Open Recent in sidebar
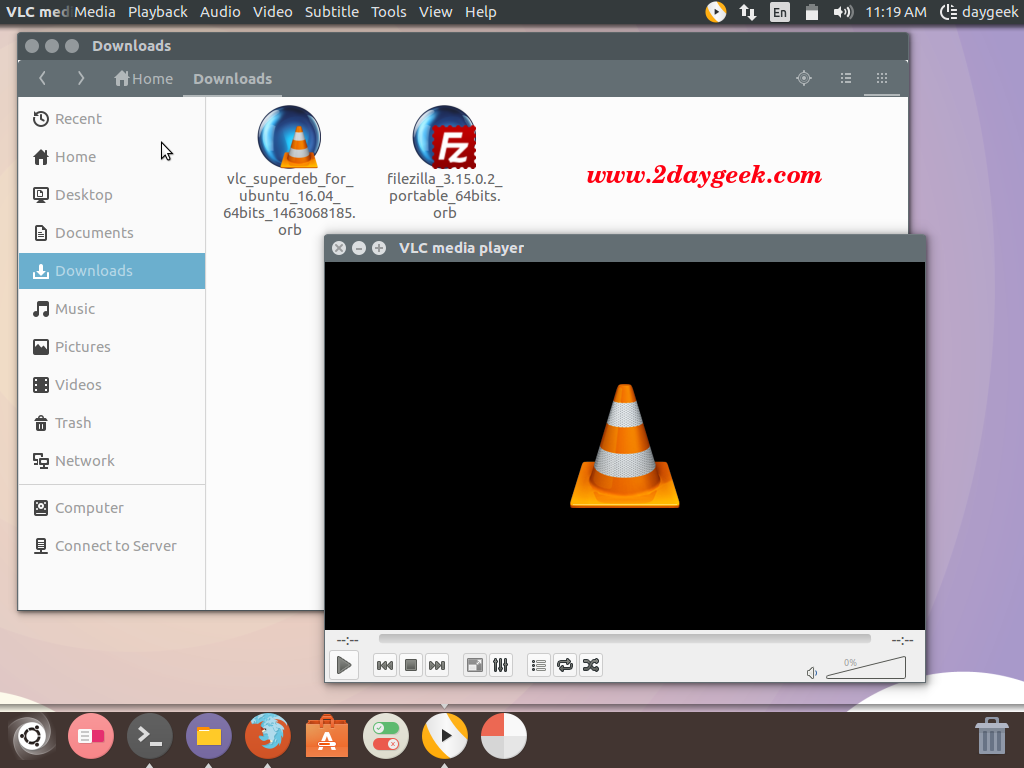Image resolution: width=1024 pixels, height=768 pixels. coord(112,119)
